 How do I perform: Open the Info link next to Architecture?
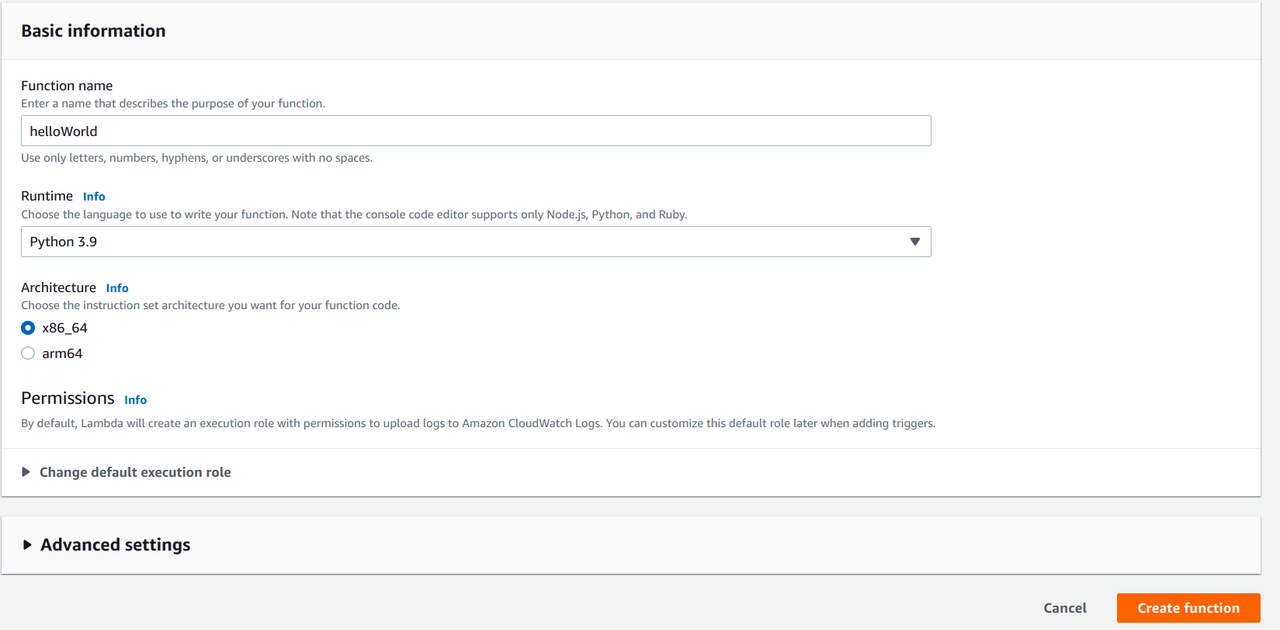pyautogui.click(x=117, y=288)
